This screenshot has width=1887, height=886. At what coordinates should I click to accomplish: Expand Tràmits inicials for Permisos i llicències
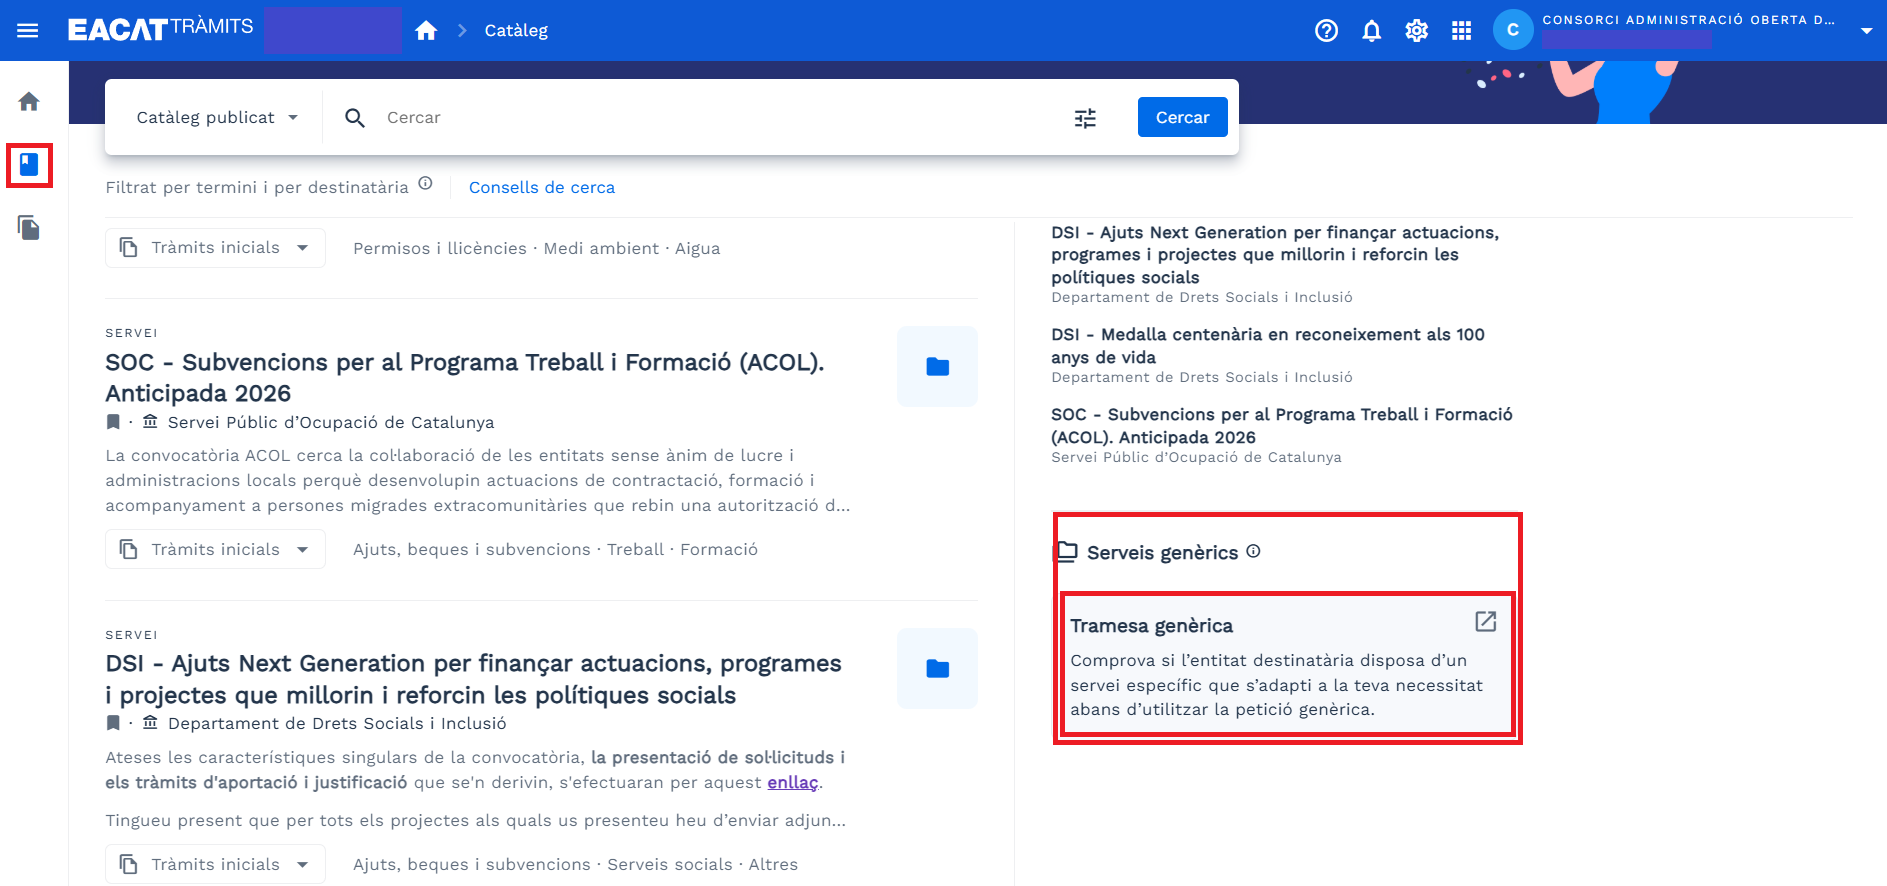pos(215,248)
